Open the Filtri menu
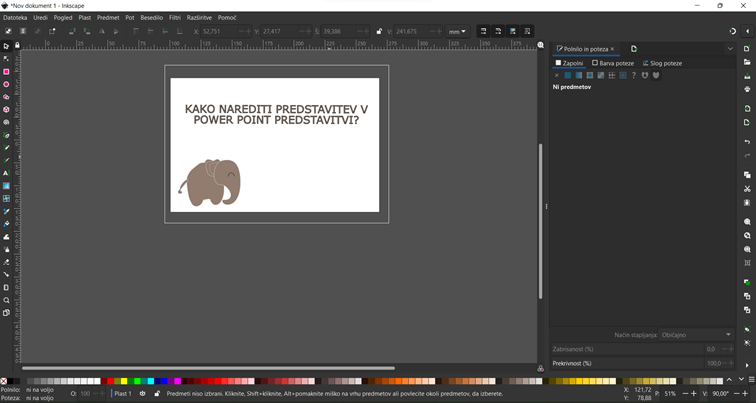This screenshot has width=756, height=403. pyautogui.click(x=175, y=17)
